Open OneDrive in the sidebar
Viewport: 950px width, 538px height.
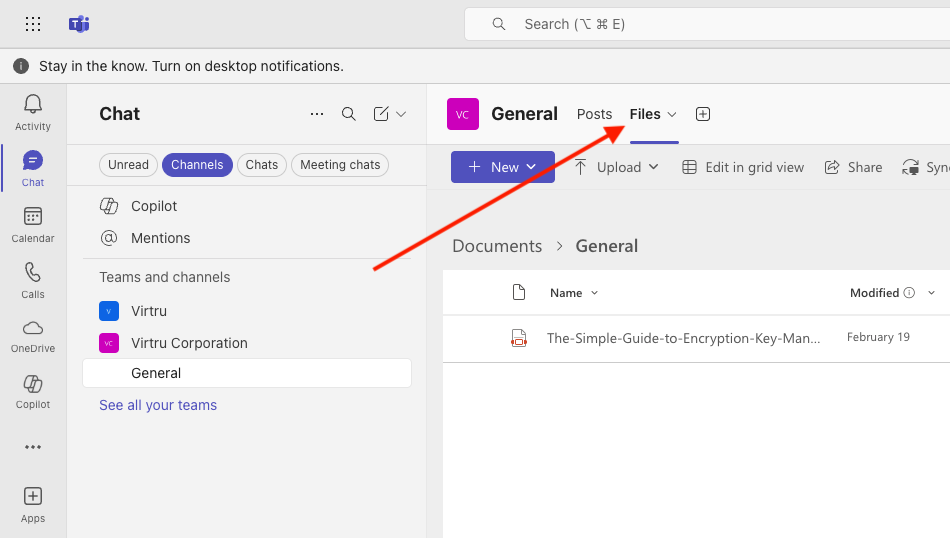tap(33, 336)
